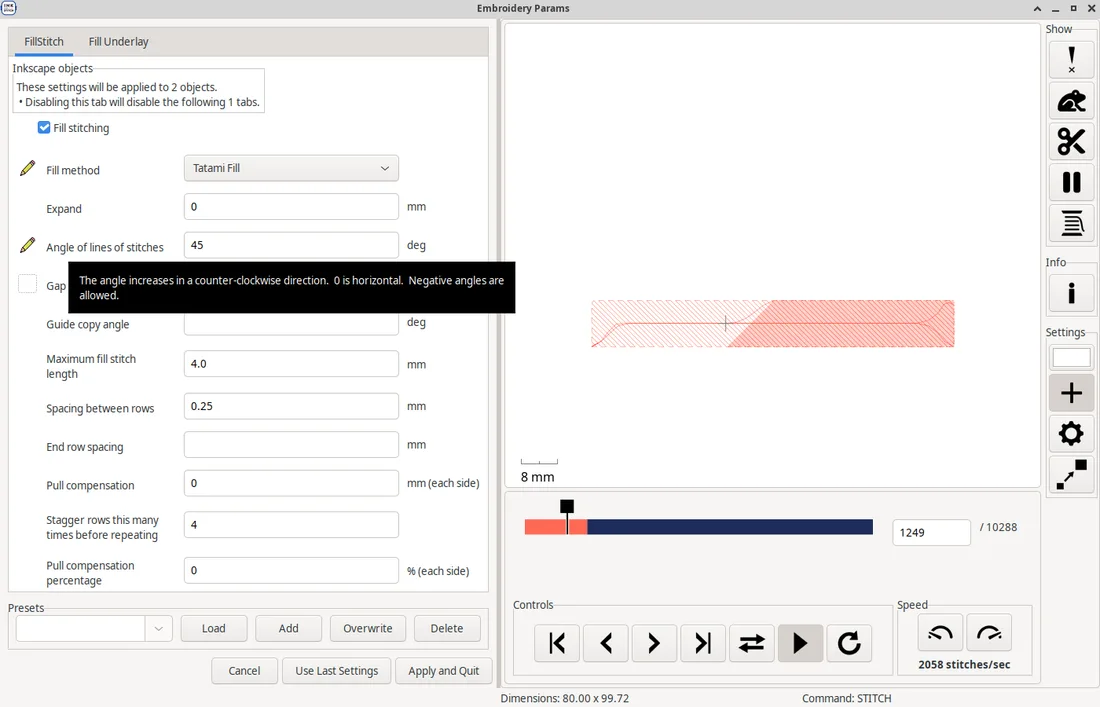Click Maximum fill stitch length field
The width and height of the screenshot is (1100, 707).
pyautogui.click(x=291, y=364)
